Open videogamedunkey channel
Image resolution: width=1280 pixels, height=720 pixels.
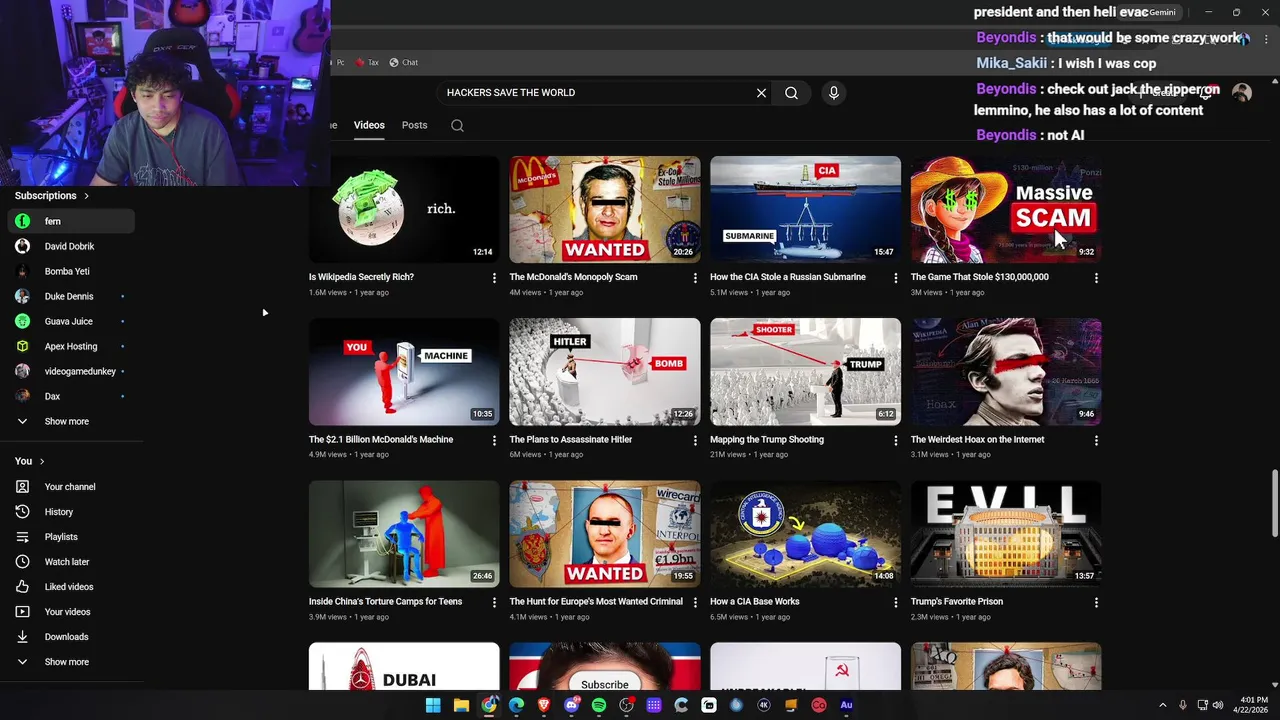coord(72,371)
